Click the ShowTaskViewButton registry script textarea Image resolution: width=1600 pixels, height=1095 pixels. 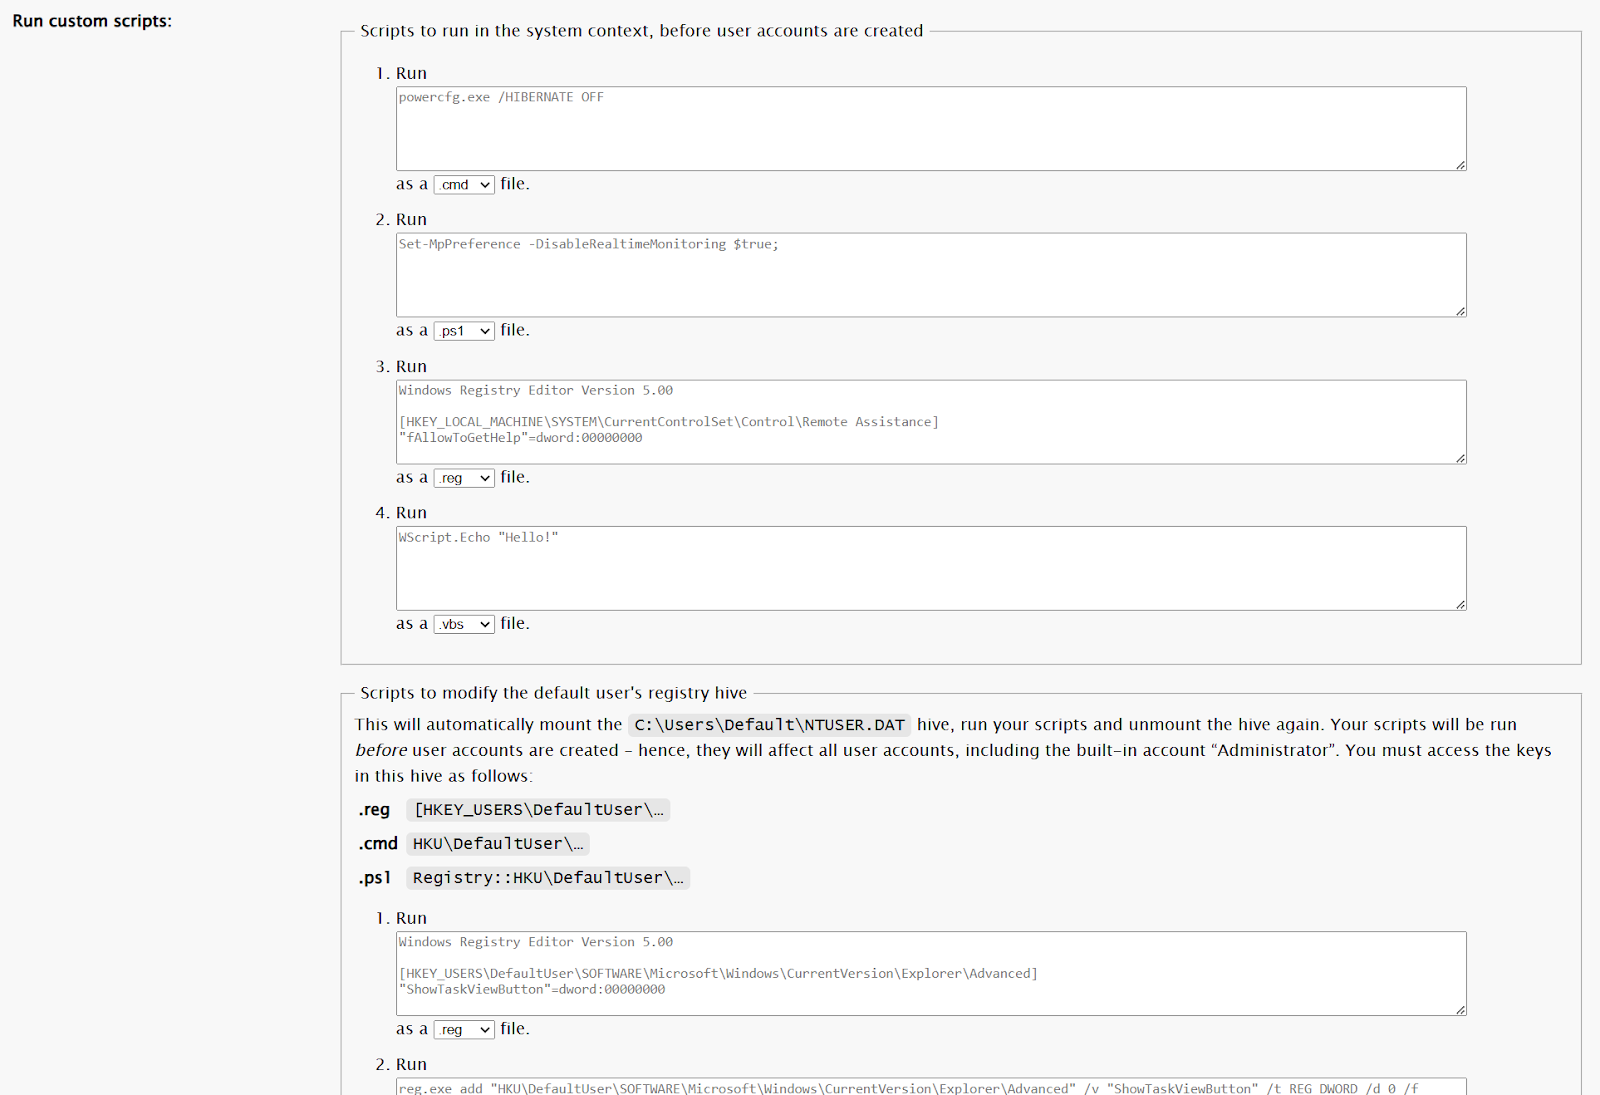(x=930, y=974)
